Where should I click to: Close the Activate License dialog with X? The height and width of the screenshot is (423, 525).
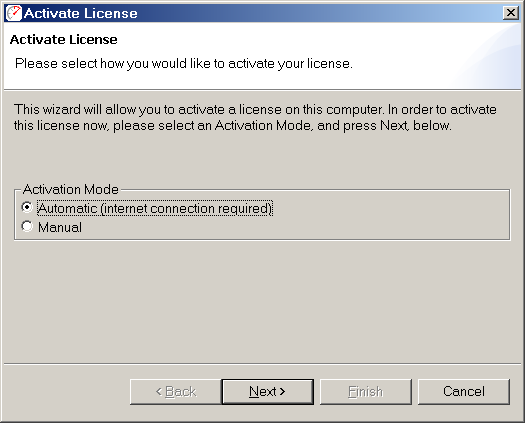click(x=511, y=13)
